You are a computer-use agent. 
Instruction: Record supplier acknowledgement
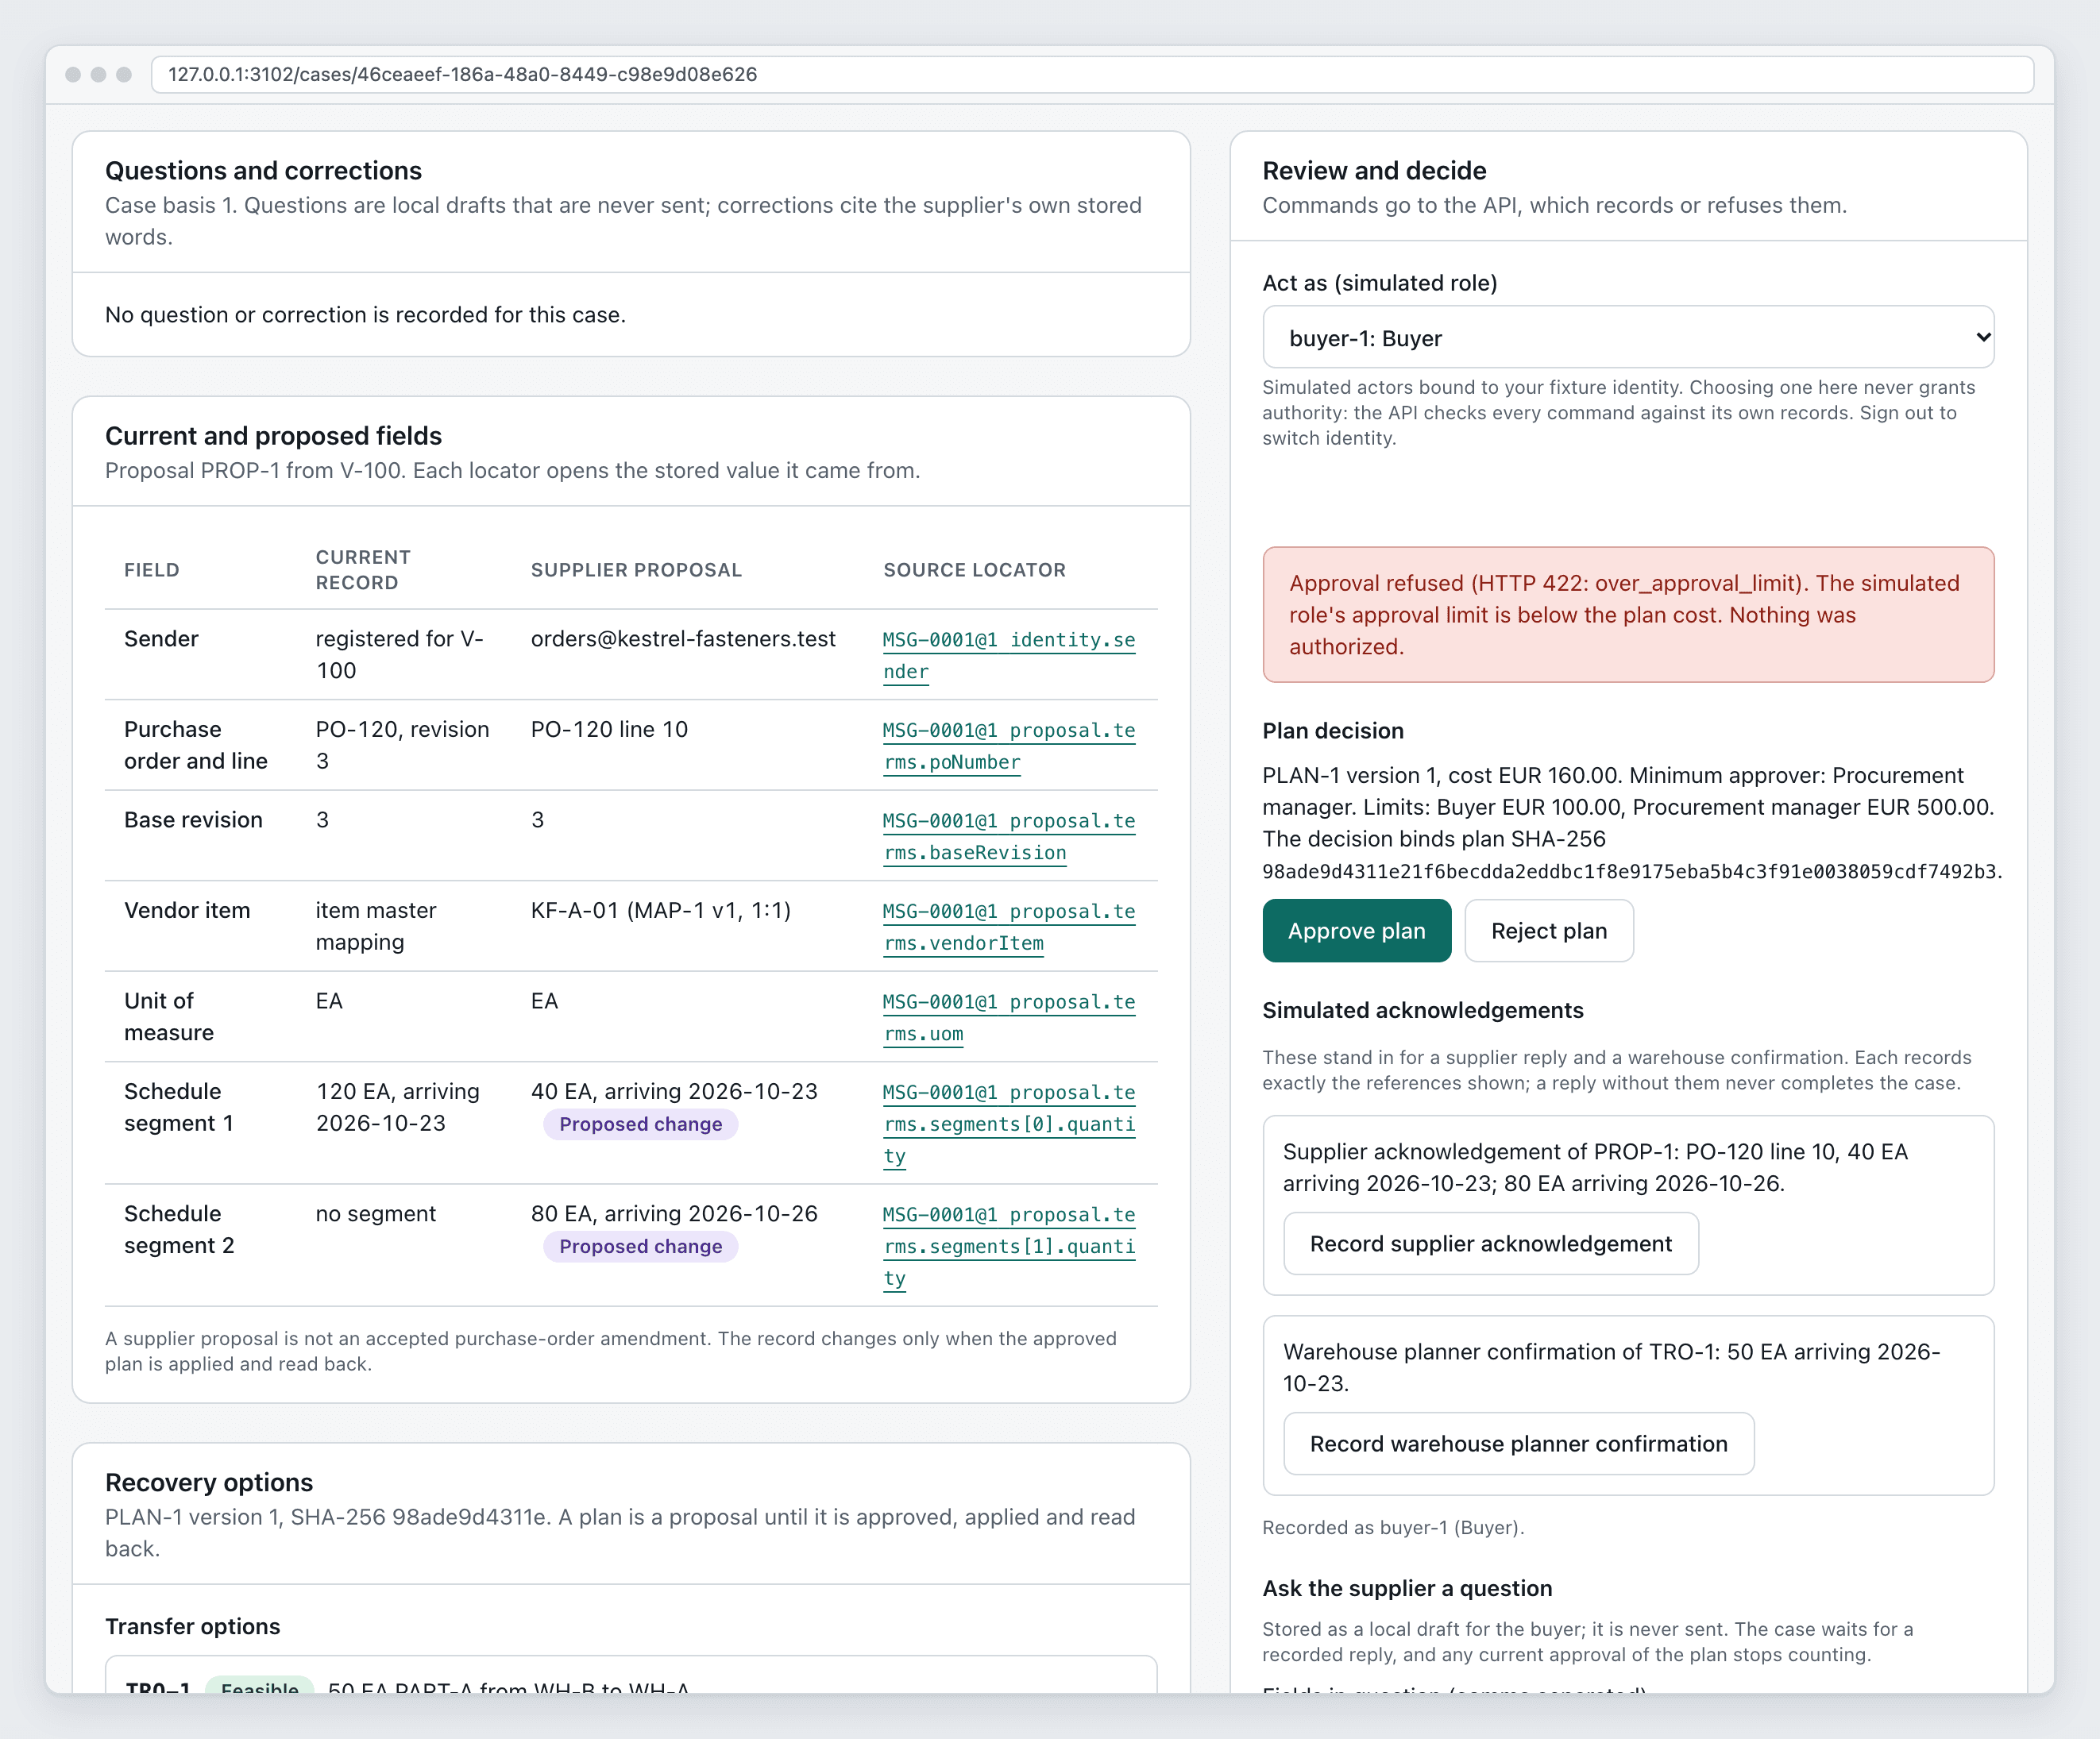pyautogui.click(x=1490, y=1243)
